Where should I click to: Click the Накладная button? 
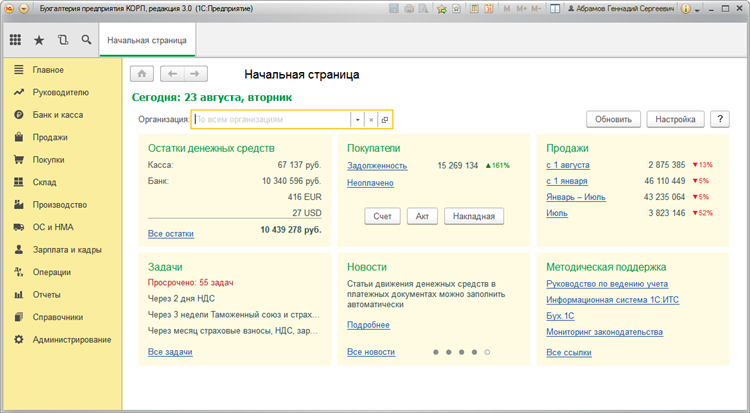click(474, 216)
